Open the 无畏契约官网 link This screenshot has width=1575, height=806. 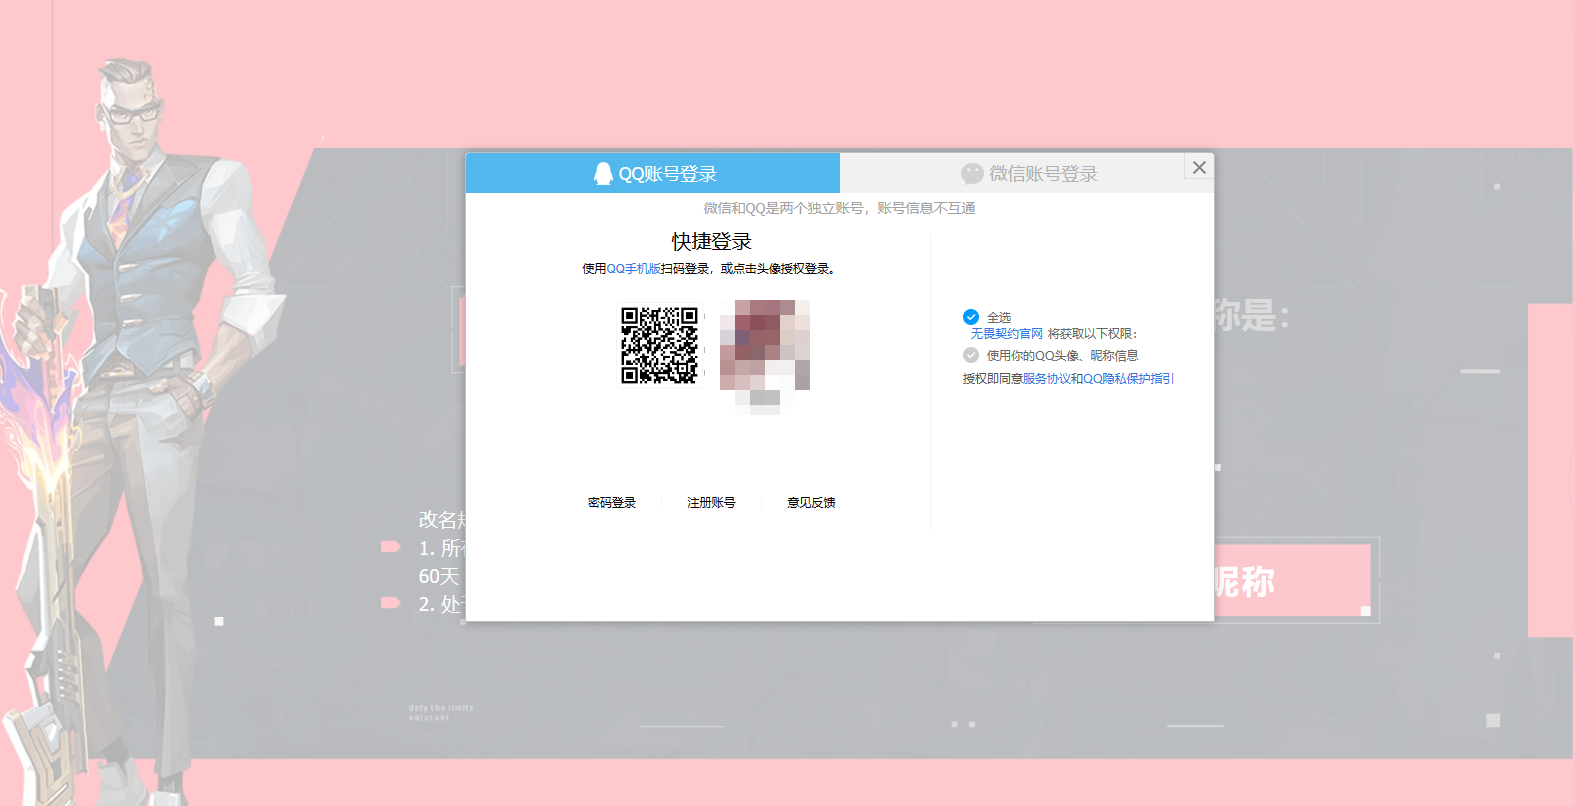pos(1006,334)
